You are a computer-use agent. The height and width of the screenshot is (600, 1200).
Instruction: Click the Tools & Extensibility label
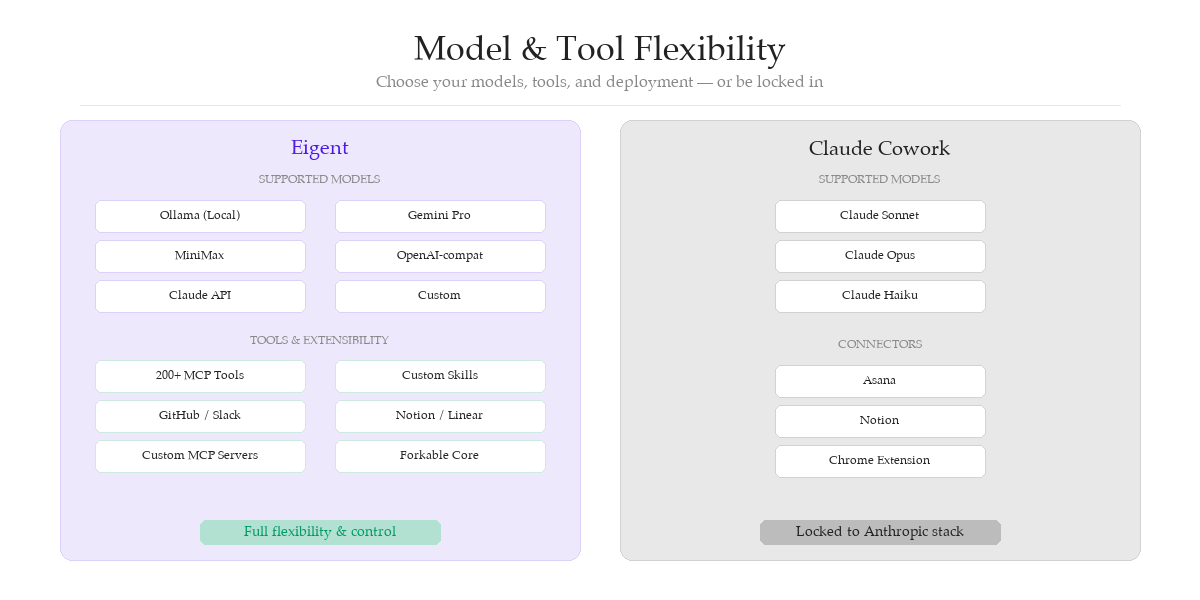320,341
